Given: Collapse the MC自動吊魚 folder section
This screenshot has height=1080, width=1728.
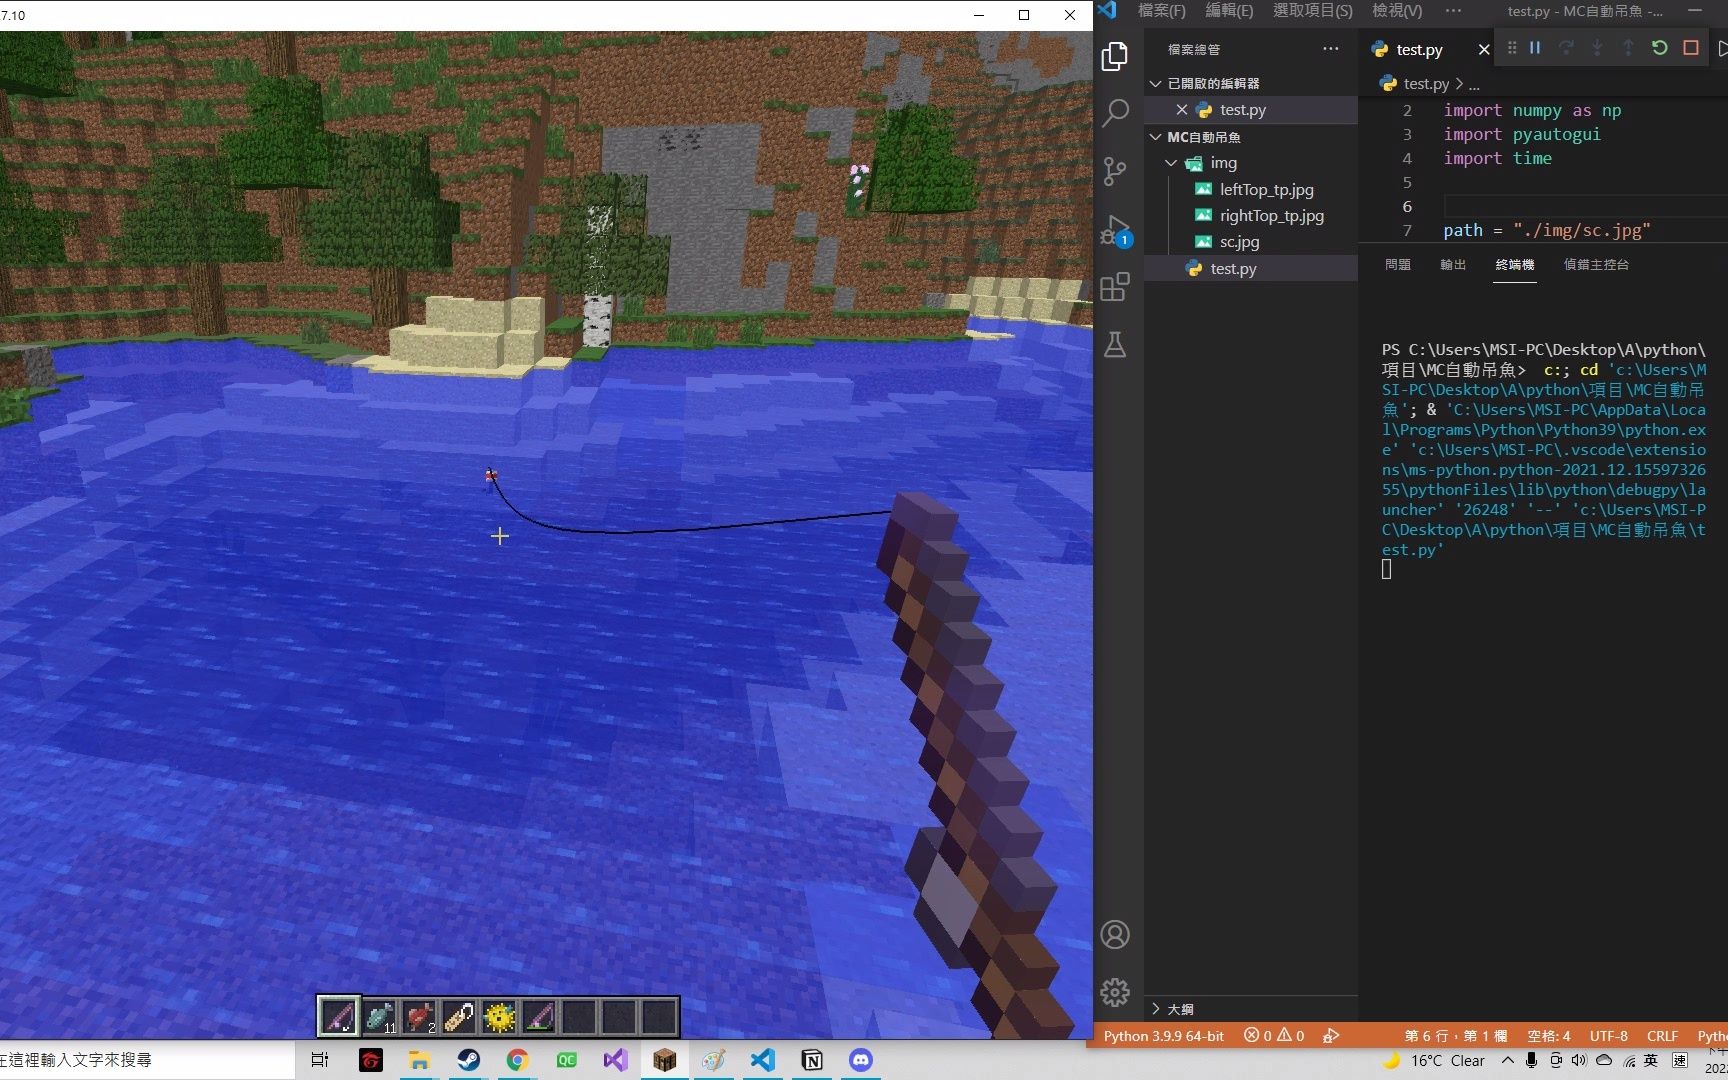Looking at the screenshot, I should click(1156, 137).
